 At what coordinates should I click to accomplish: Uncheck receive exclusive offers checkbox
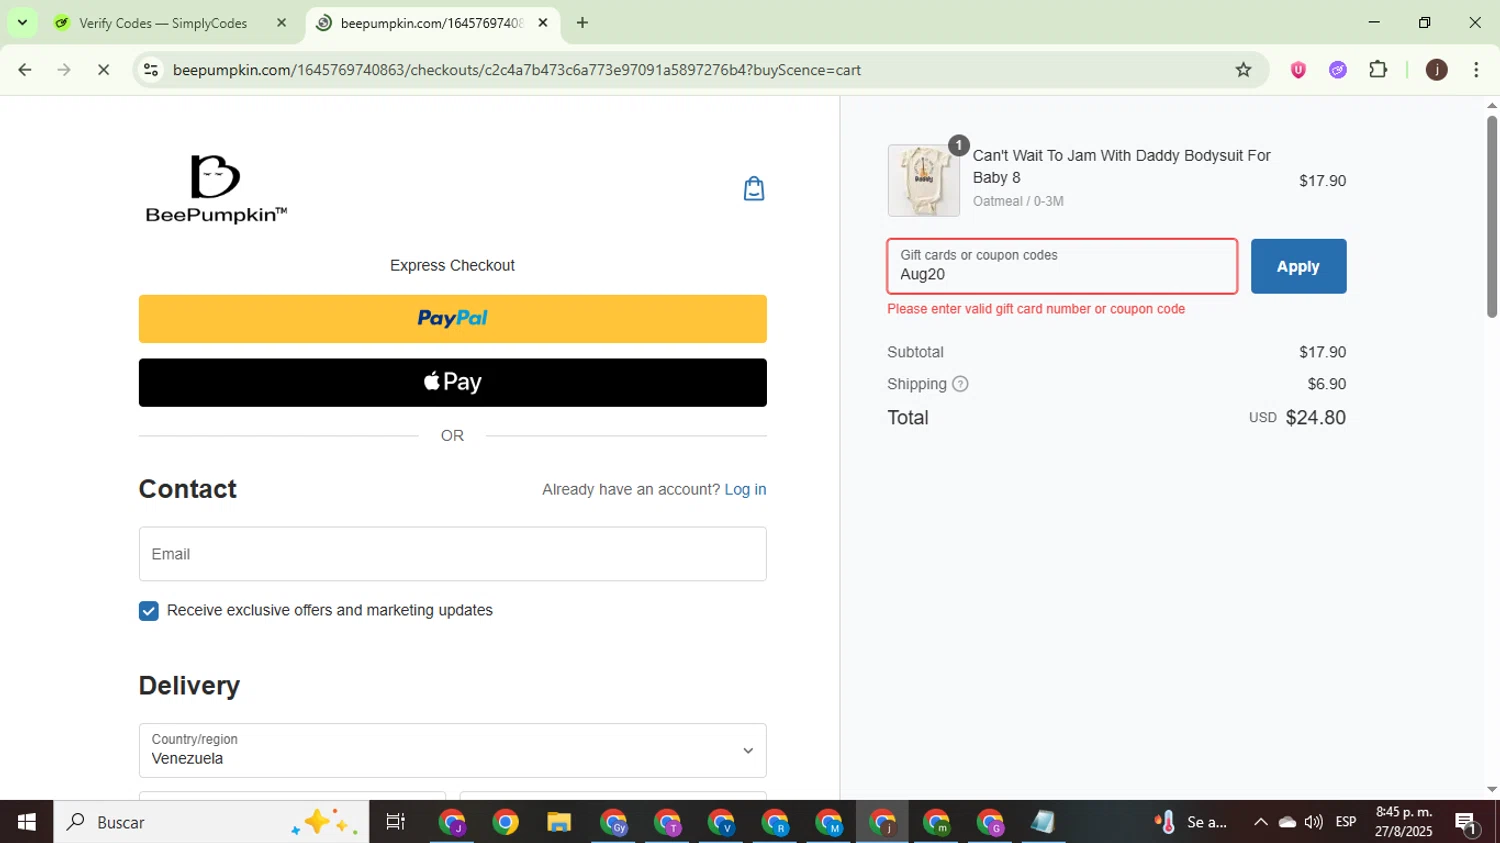pyautogui.click(x=149, y=611)
